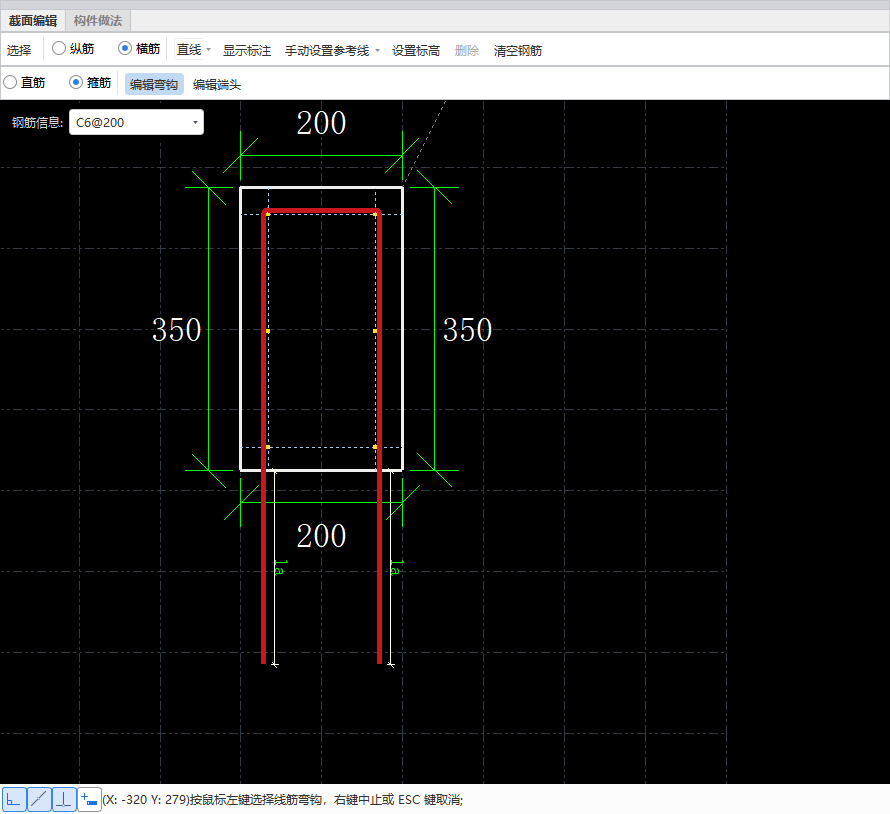This screenshot has height=814, width=890.
Task: Click the top horizontal red stirrup segment
Action: pos(321,211)
